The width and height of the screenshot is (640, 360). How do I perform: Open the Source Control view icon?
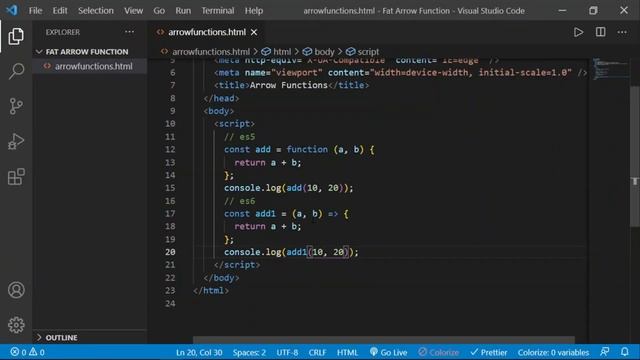point(16,106)
